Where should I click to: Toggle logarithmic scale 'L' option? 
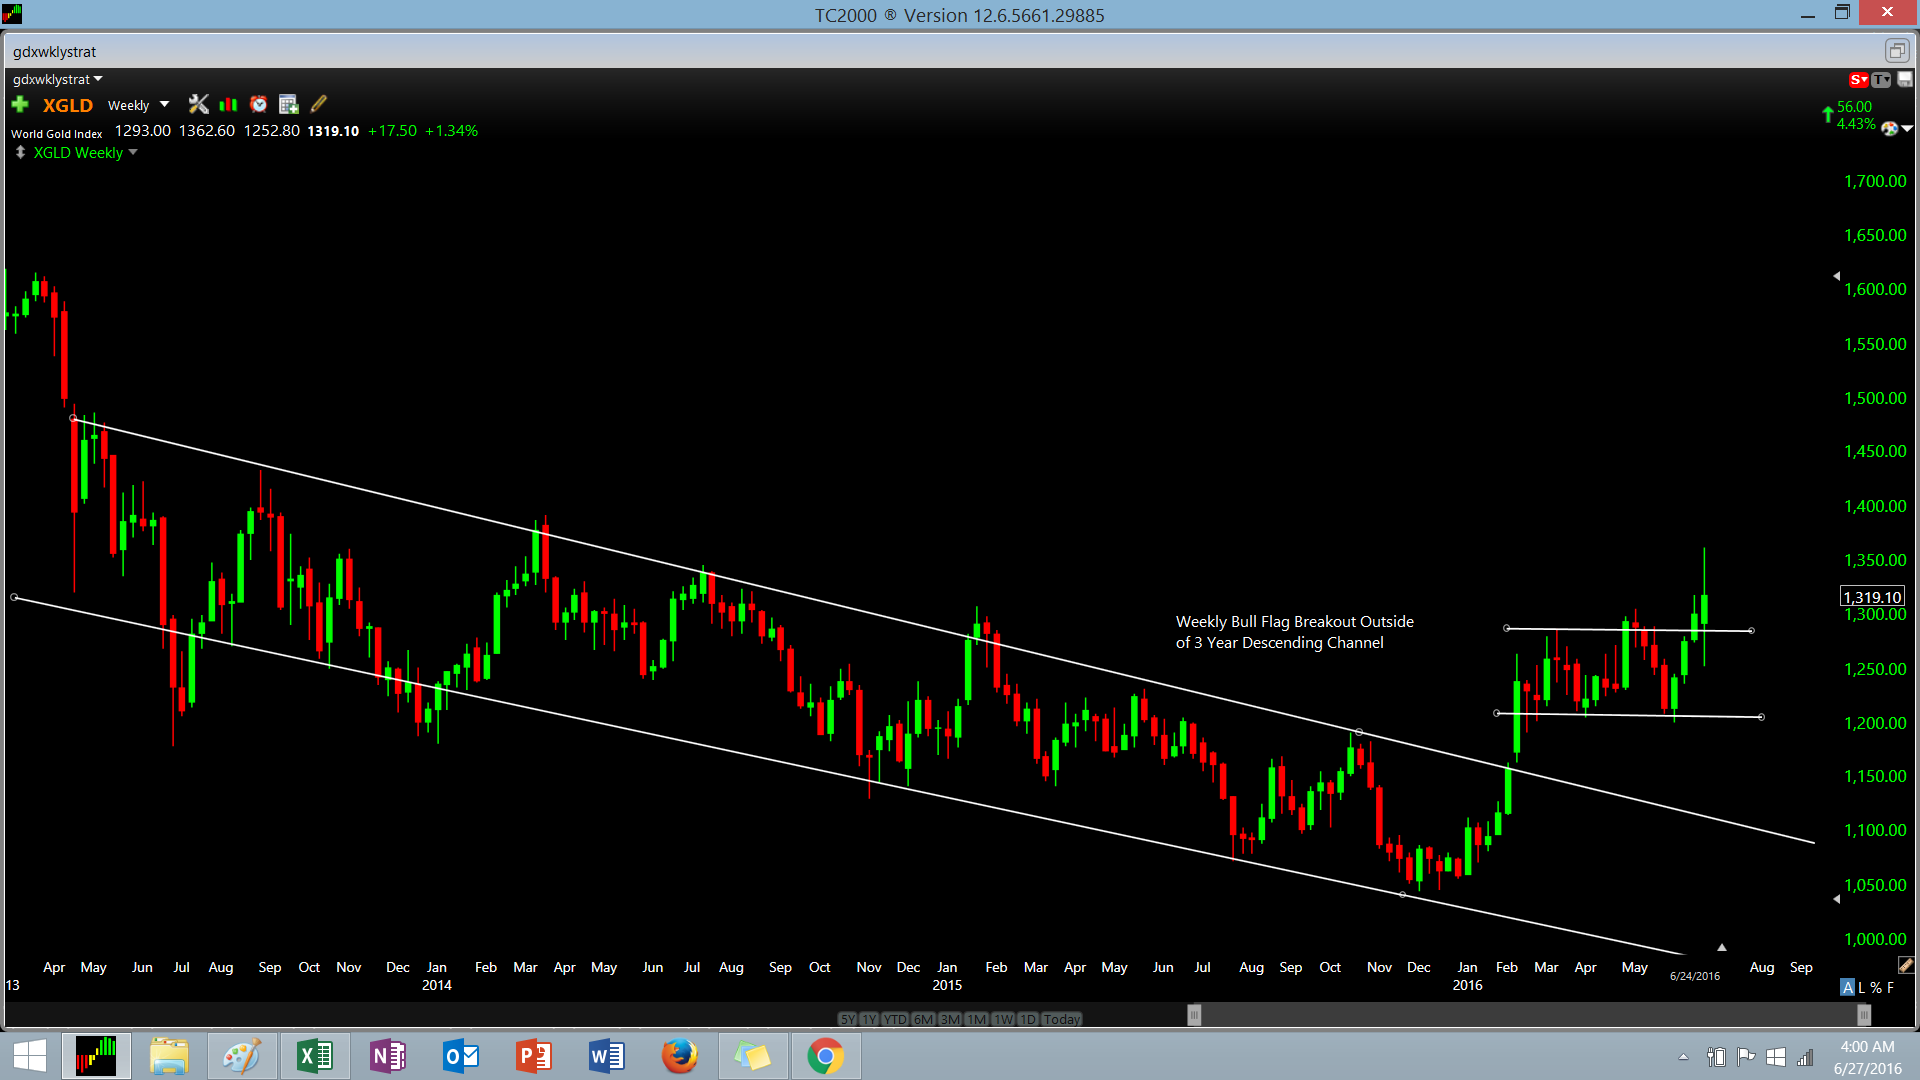click(1862, 987)
